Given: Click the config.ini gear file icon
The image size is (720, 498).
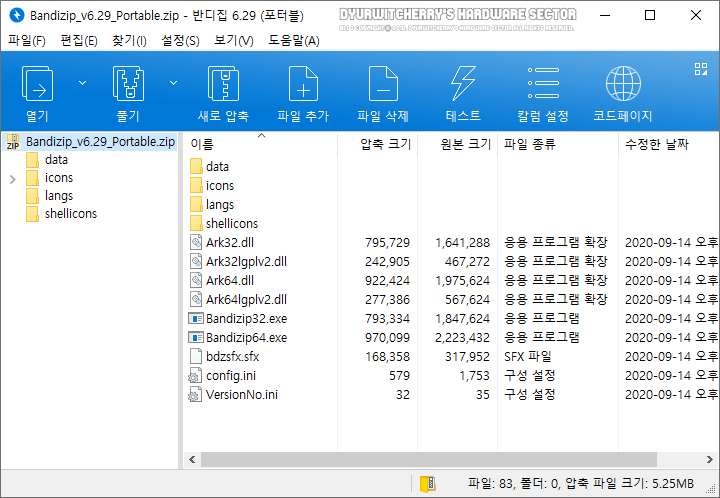Looking at the screenshot, I should click(195, 376).
